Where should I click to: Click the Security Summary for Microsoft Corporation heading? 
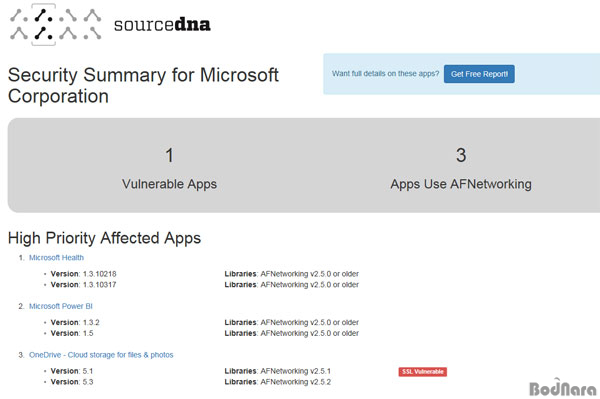(x=143, y=85)
